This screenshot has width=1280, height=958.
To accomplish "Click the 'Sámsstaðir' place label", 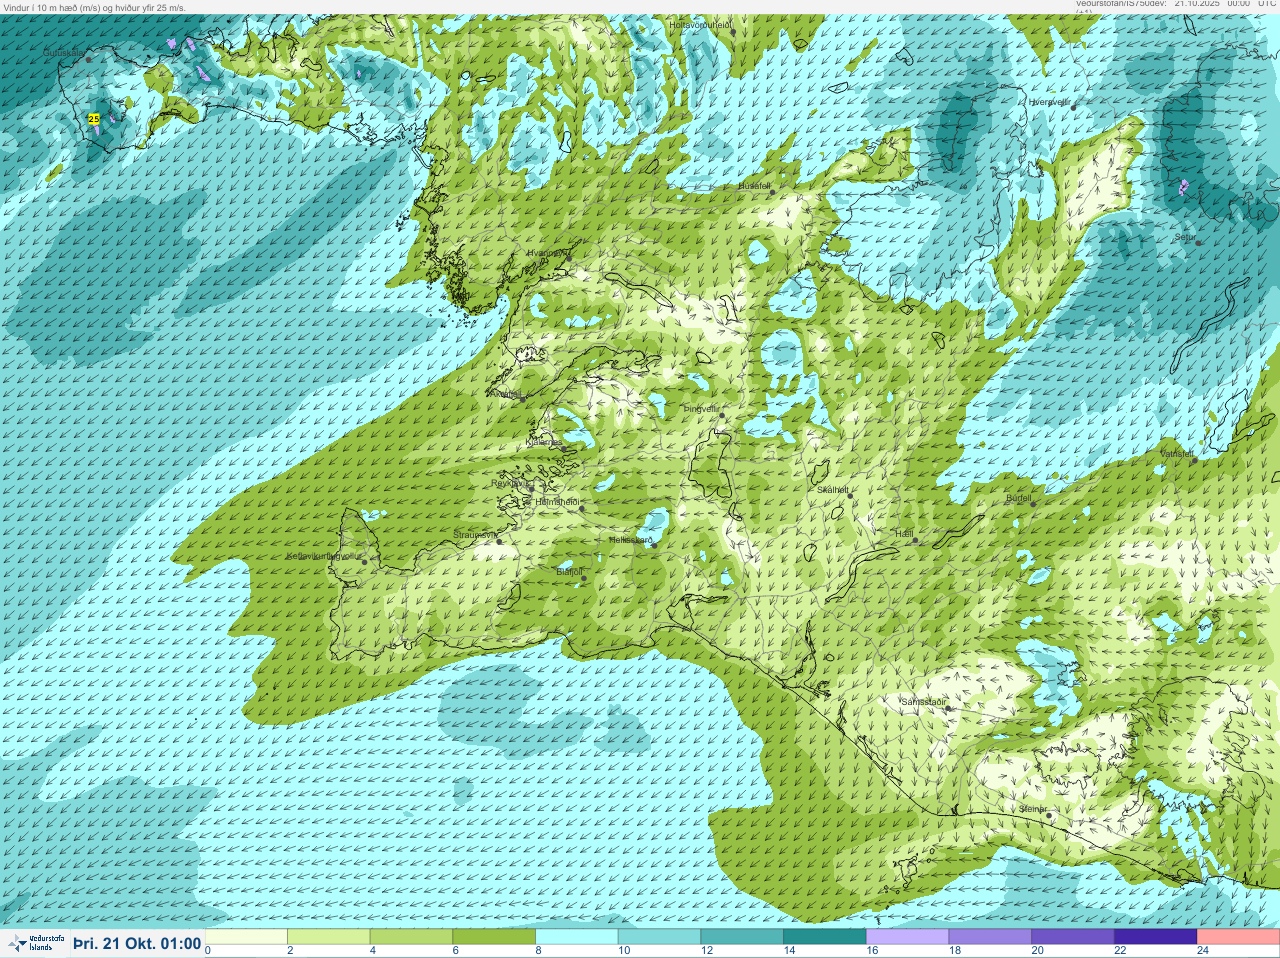I will [923, 703].
